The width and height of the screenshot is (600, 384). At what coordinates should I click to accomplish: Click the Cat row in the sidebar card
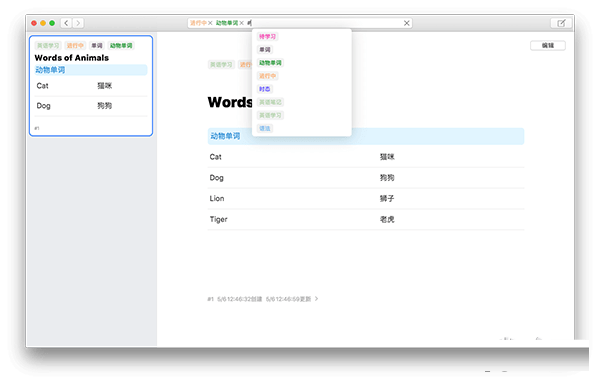[91, 86]
